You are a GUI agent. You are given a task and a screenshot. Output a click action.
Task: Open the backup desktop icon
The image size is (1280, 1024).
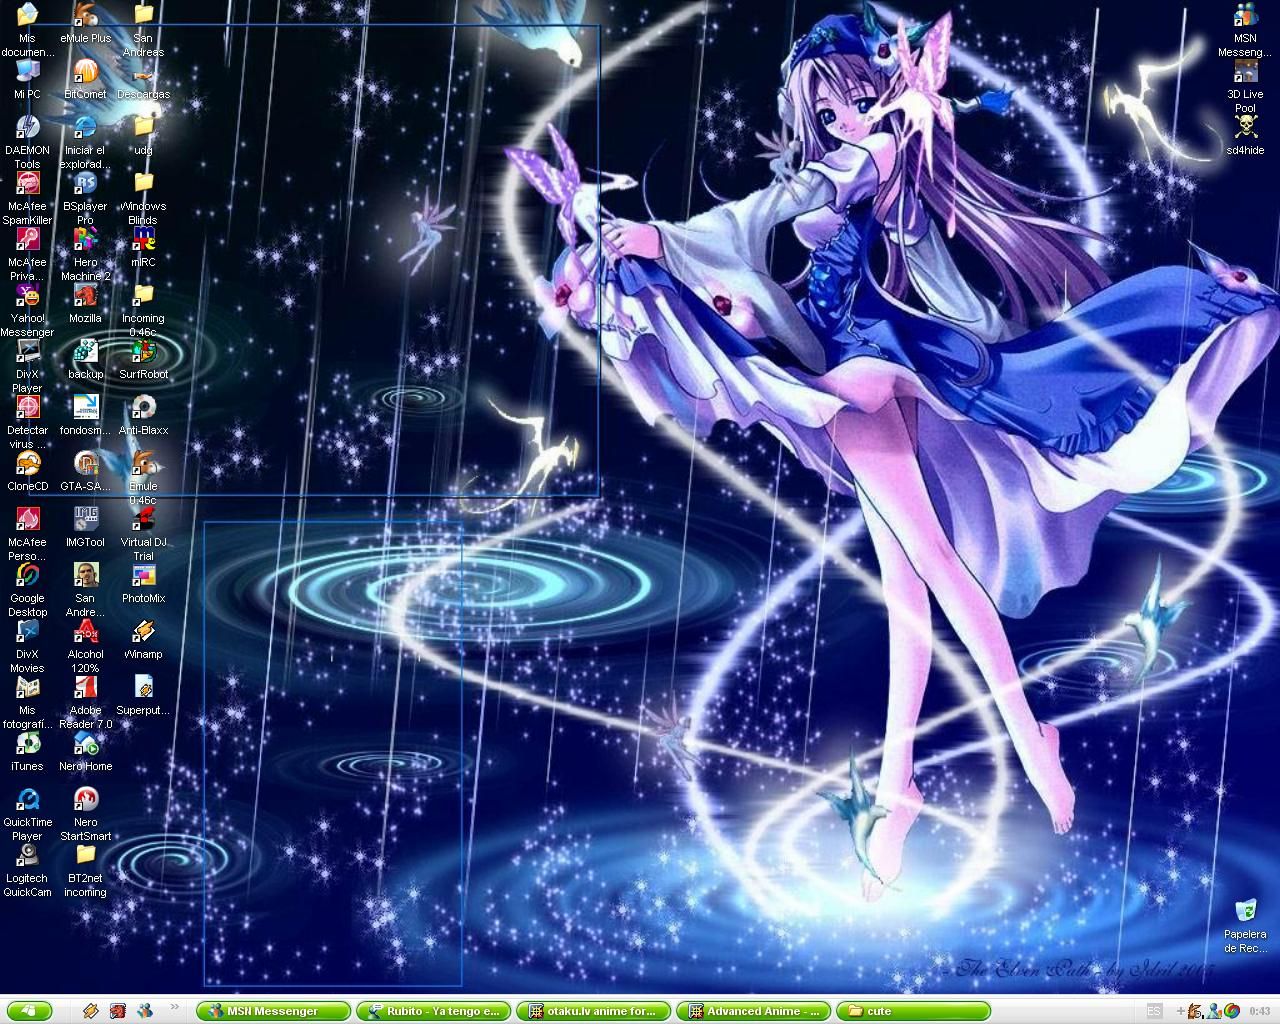(85, 358)
